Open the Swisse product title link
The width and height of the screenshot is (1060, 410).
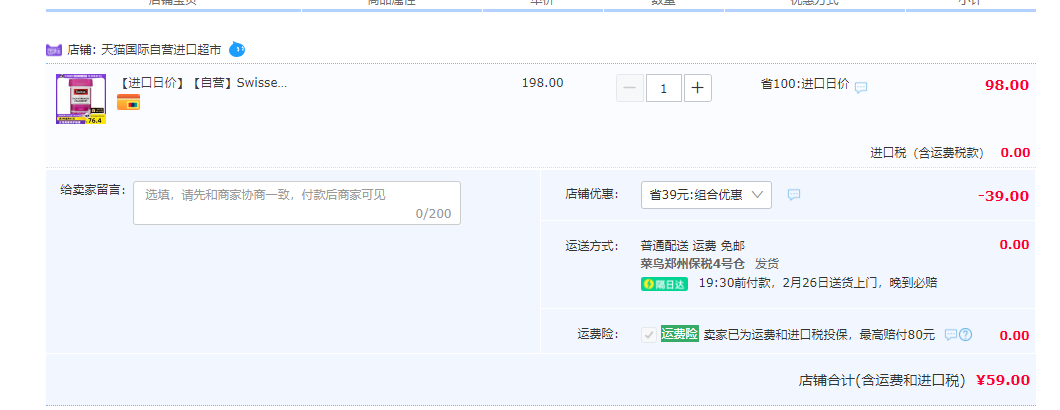pyautogui.click(x=203, y=83)
